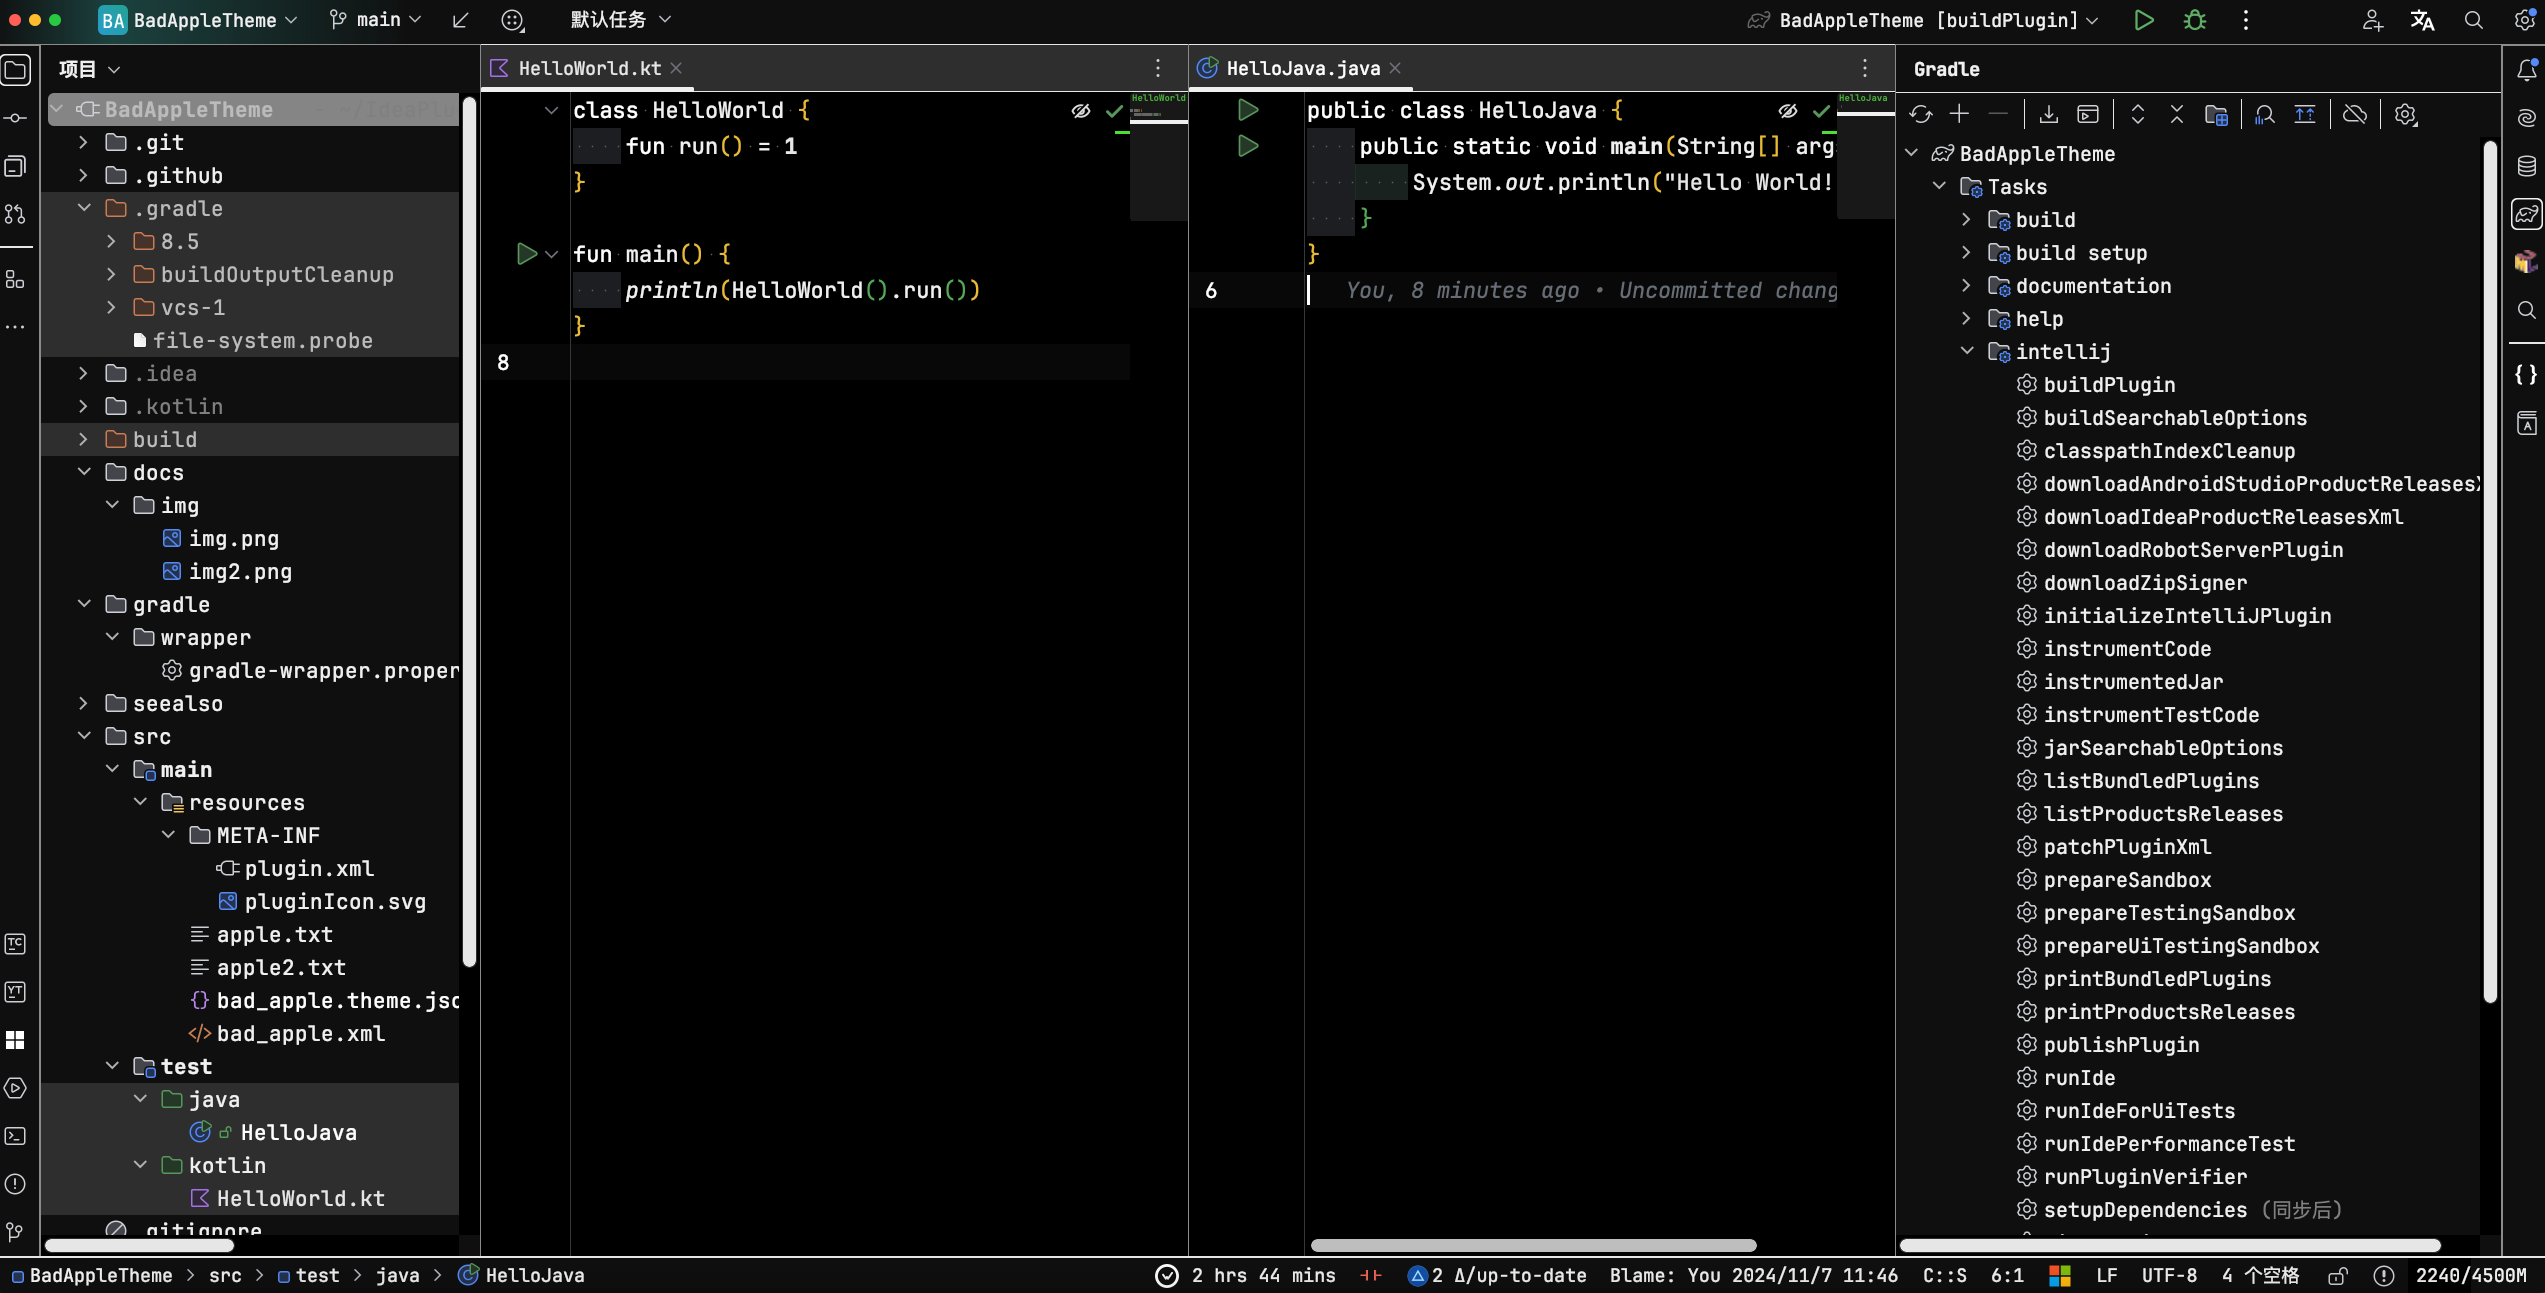Click the Microsoft logo icon in status bar
This screenshot has width=2545, height=1293.
(x=2060, y=1276)
